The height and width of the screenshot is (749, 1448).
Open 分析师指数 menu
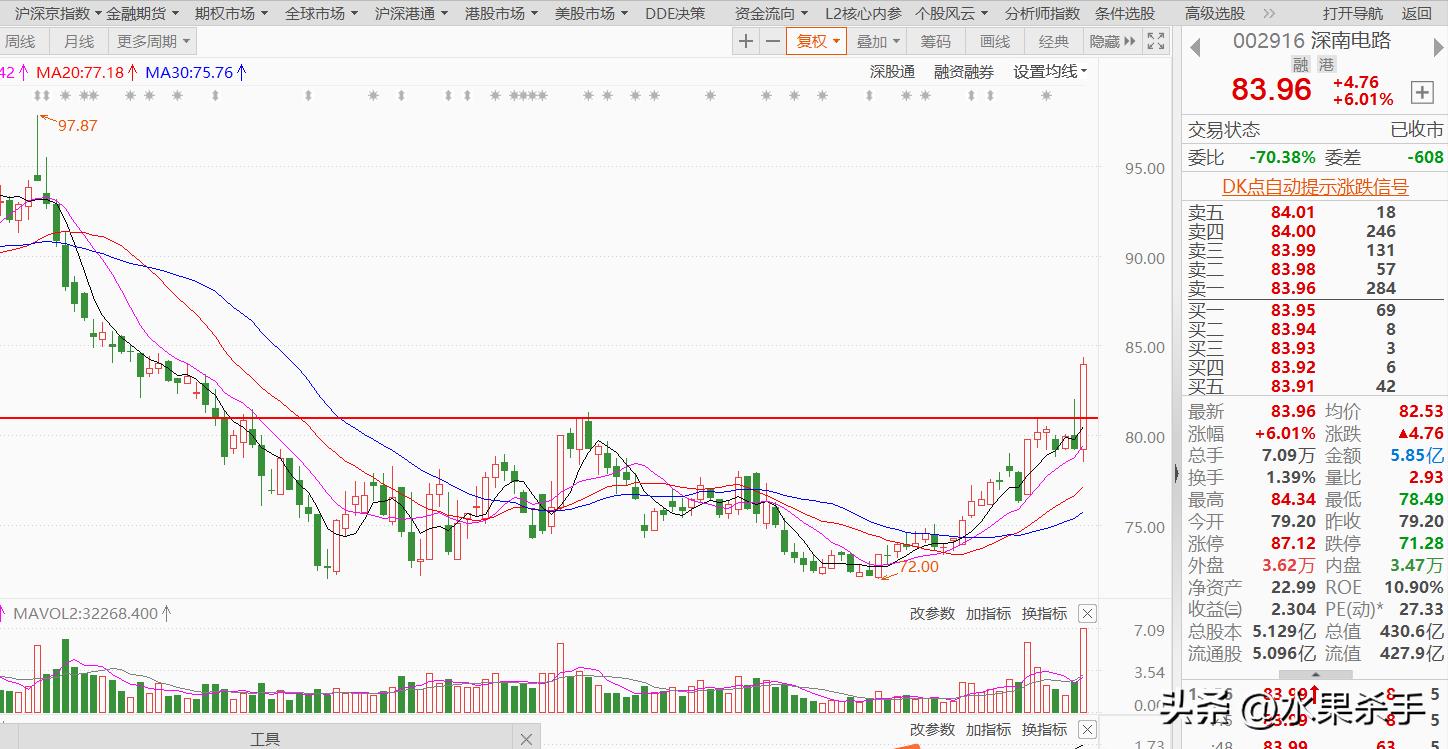(1042, 14)
